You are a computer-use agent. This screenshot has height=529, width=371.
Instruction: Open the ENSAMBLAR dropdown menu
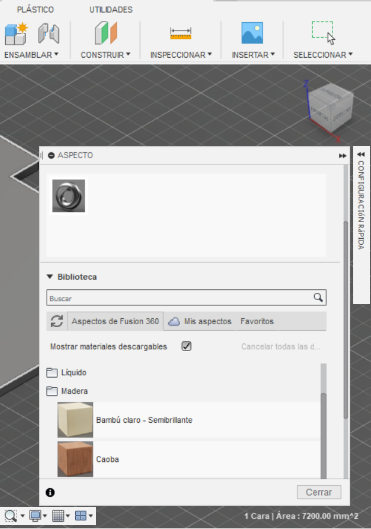[x=31, y=55]
